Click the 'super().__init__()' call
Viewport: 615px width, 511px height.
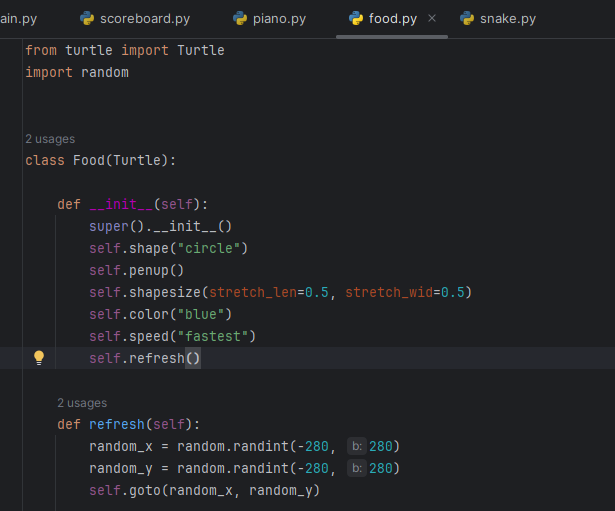160,226
